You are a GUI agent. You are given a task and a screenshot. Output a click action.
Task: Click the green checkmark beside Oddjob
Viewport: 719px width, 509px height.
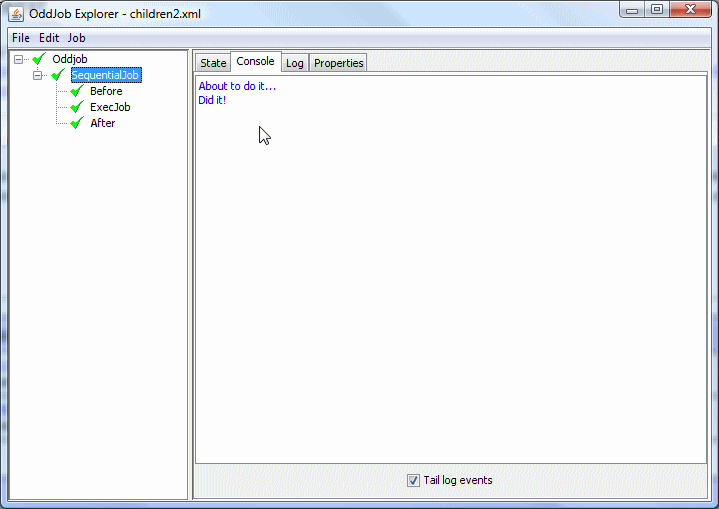click(40, 59)
